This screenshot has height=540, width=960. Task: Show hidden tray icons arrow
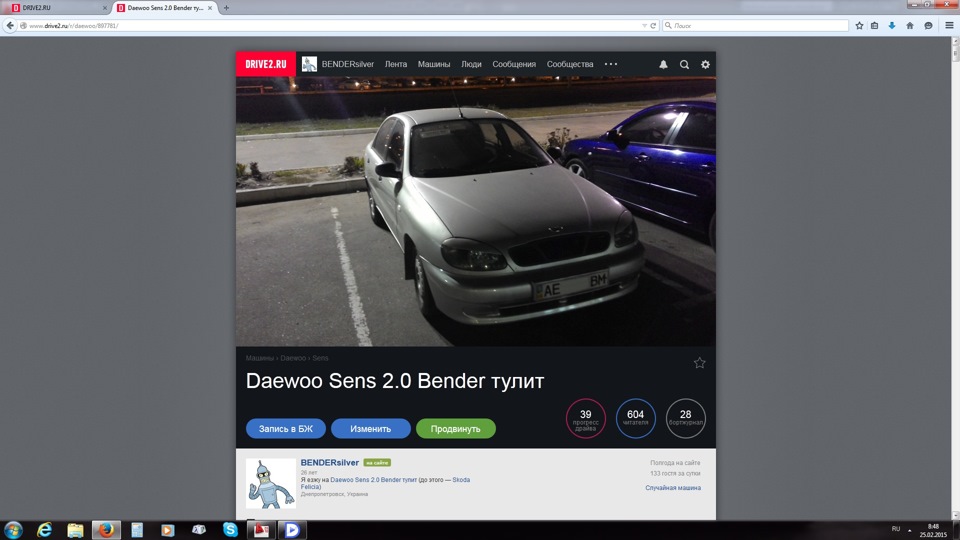click(x=909, y=530)
